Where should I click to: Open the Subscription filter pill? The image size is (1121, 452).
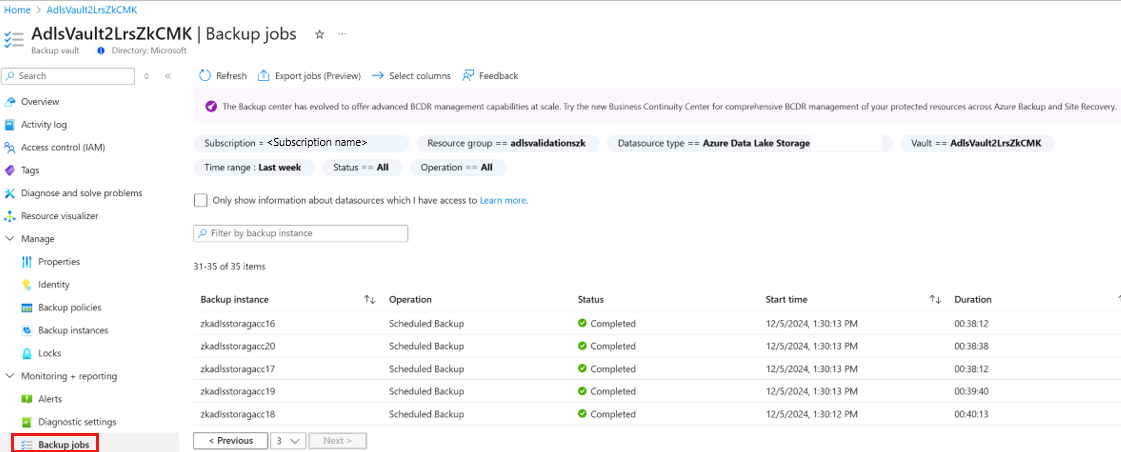[x=301, y=143]
